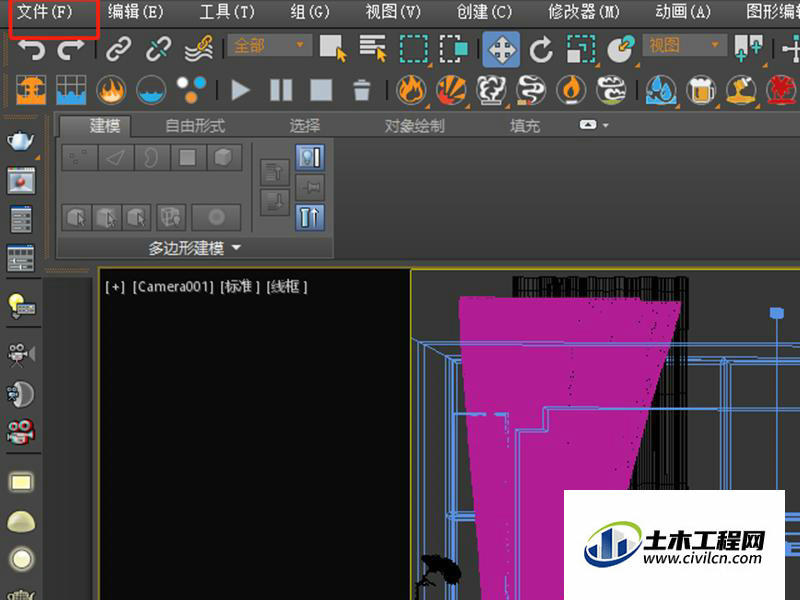Activate the Select and Scale tool
800x600 pixels.
click(x=581, y=49)
